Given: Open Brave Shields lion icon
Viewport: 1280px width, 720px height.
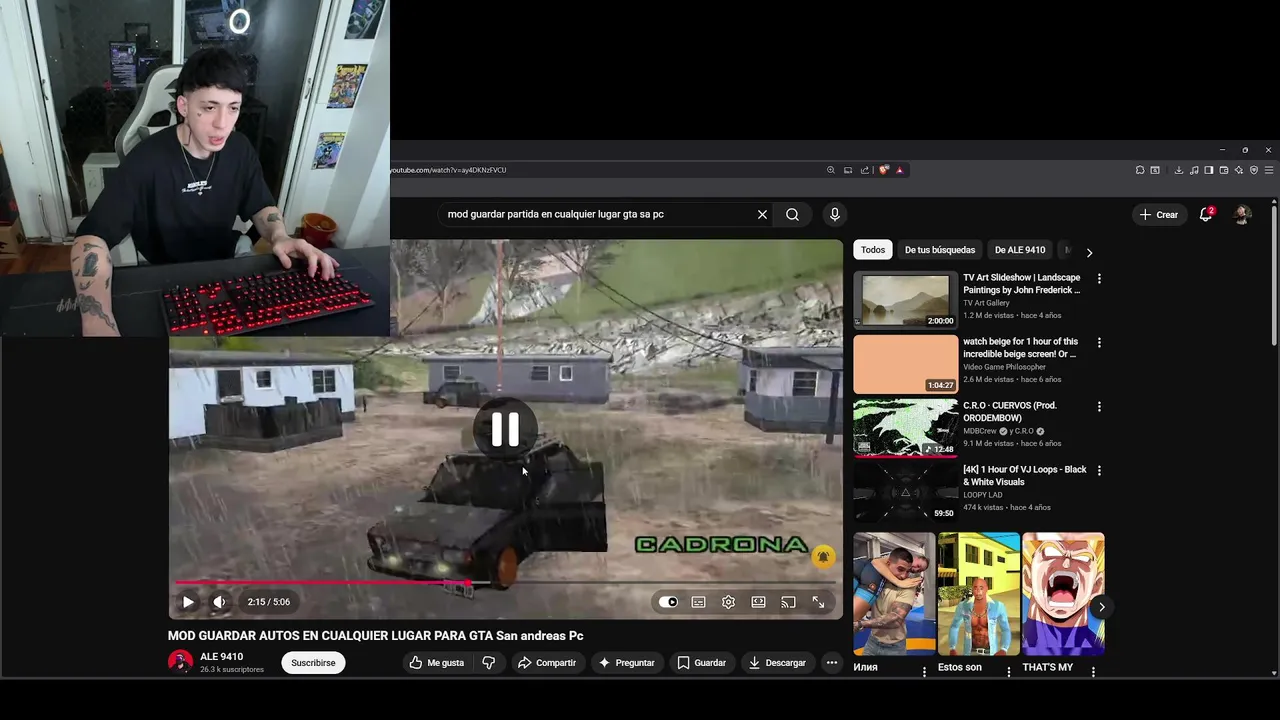Looking at the screenshot, I should pos(884,170).
